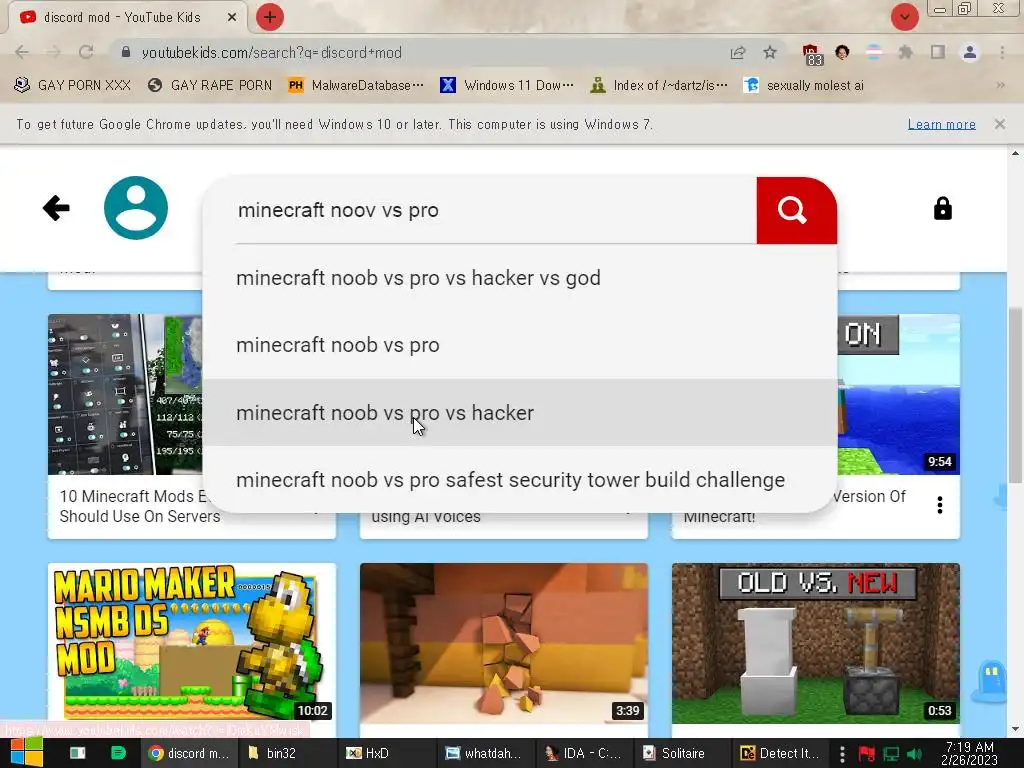Reload the page with the refresh icon
The image size is (1024, 768).
86,52
